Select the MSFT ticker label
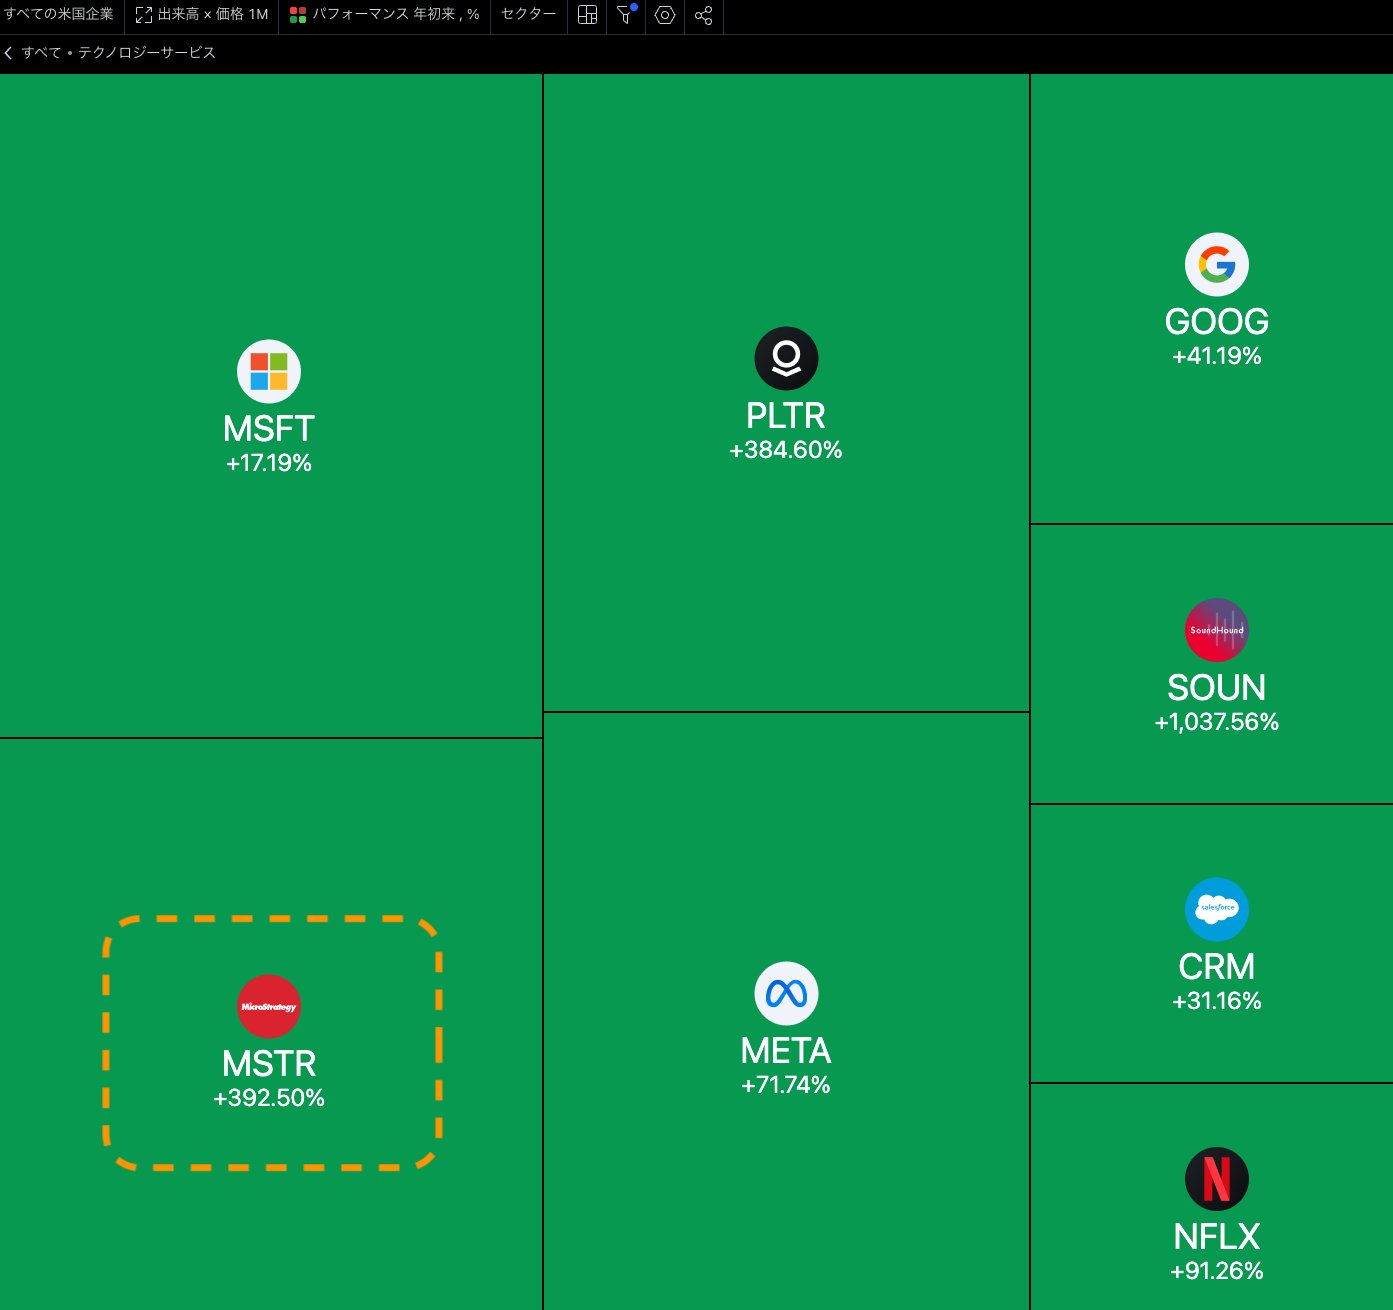This screenshot has height=1310, width=1393. [269, 429]
